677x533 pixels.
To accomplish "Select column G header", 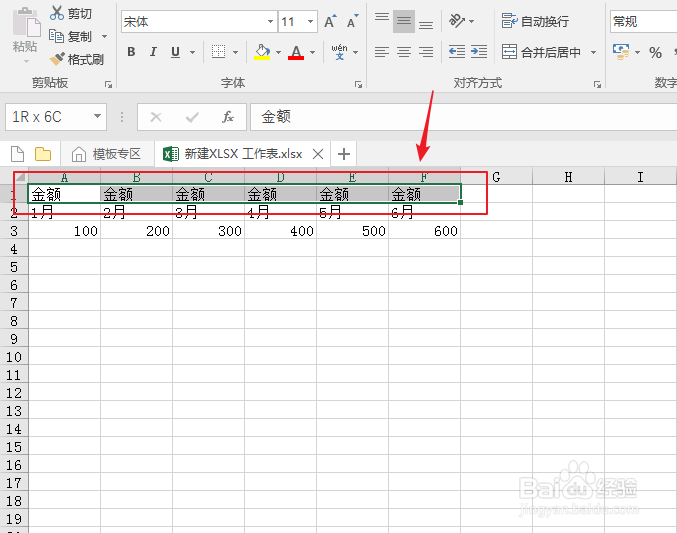I will [x=497, y=177].
